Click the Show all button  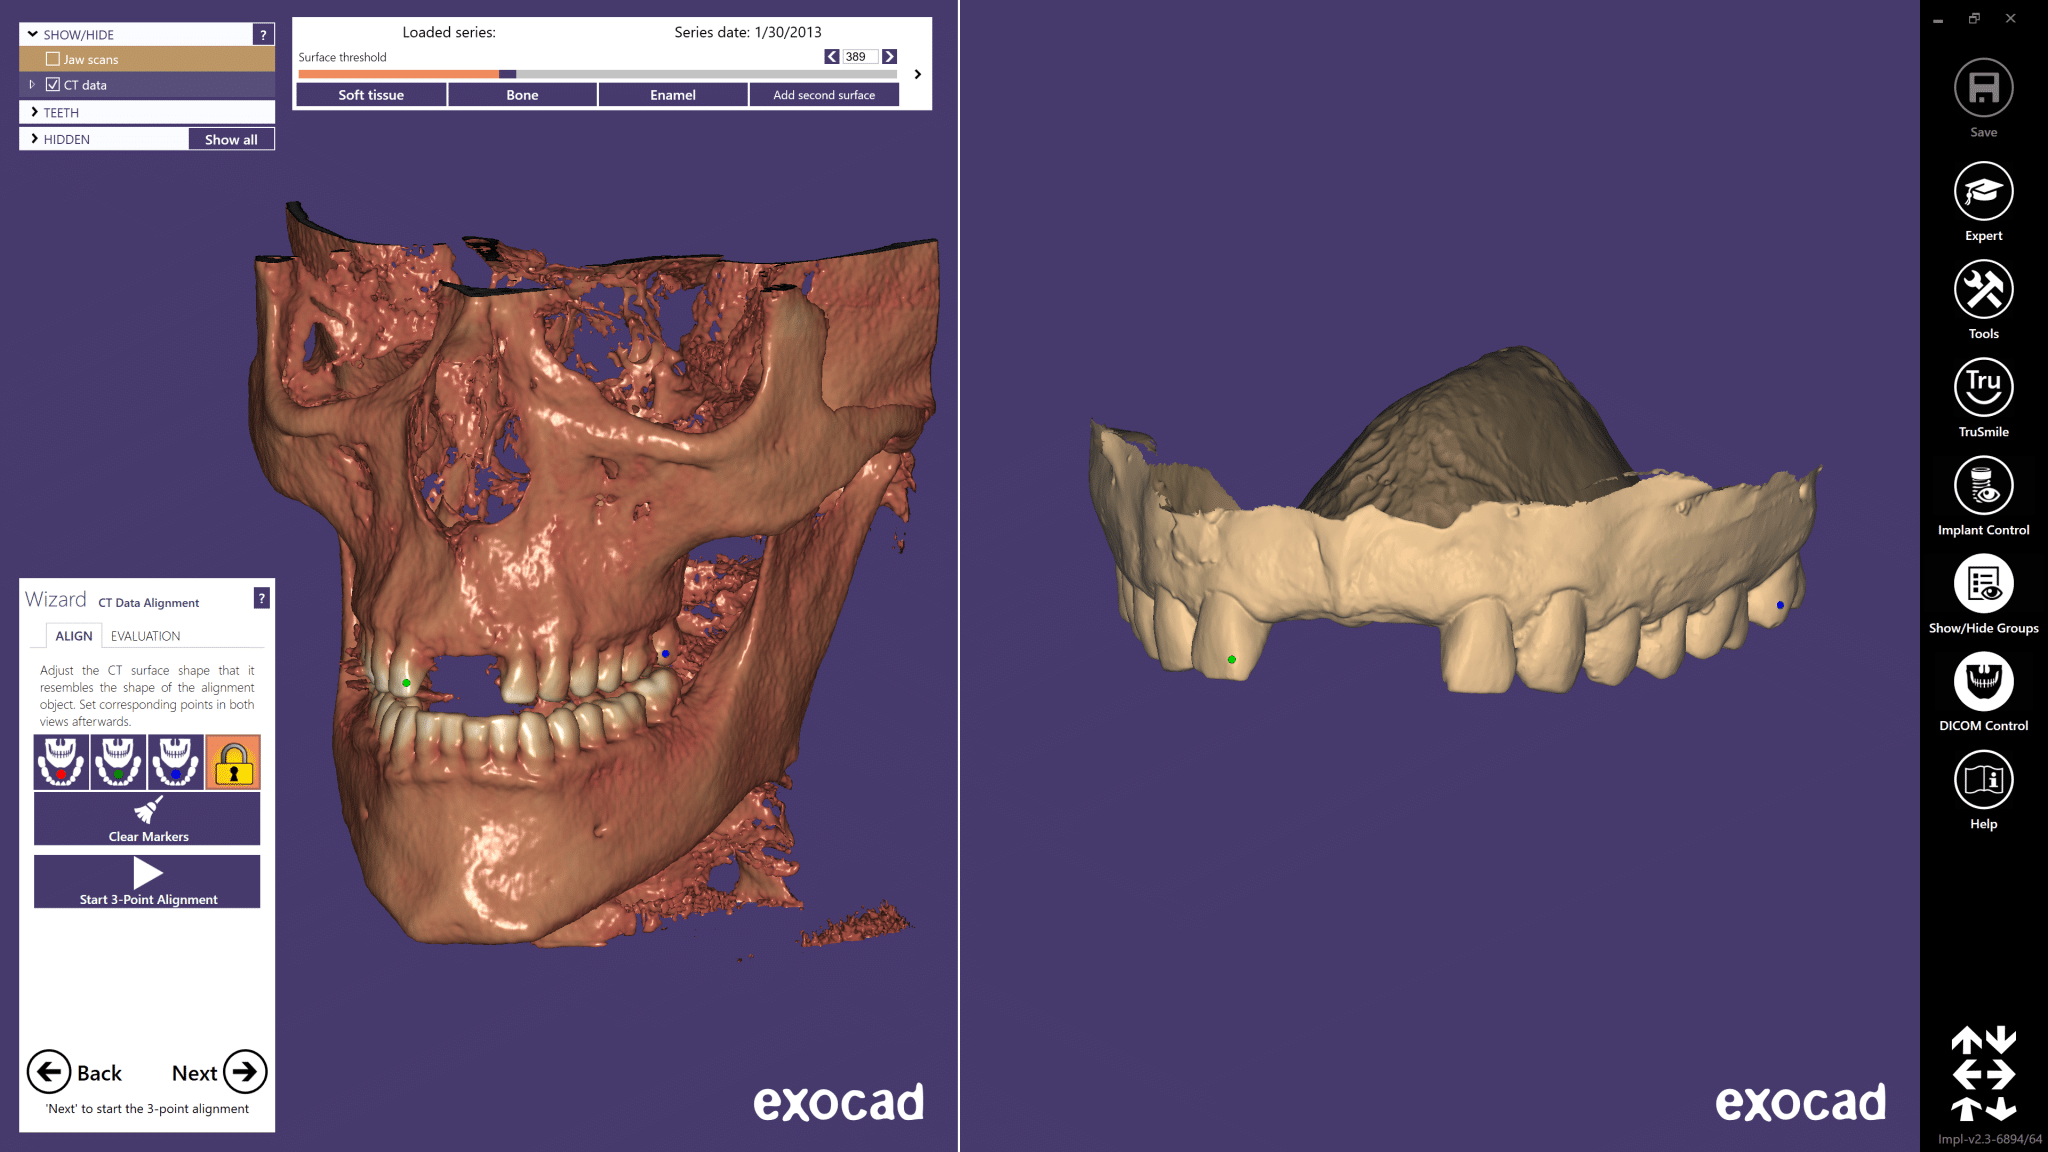231,139
